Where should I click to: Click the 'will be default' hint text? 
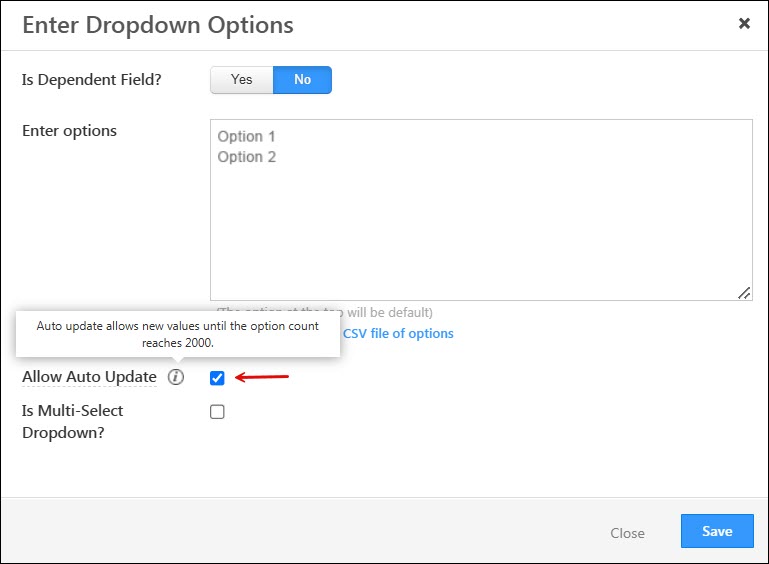click(x=390, y=312)
